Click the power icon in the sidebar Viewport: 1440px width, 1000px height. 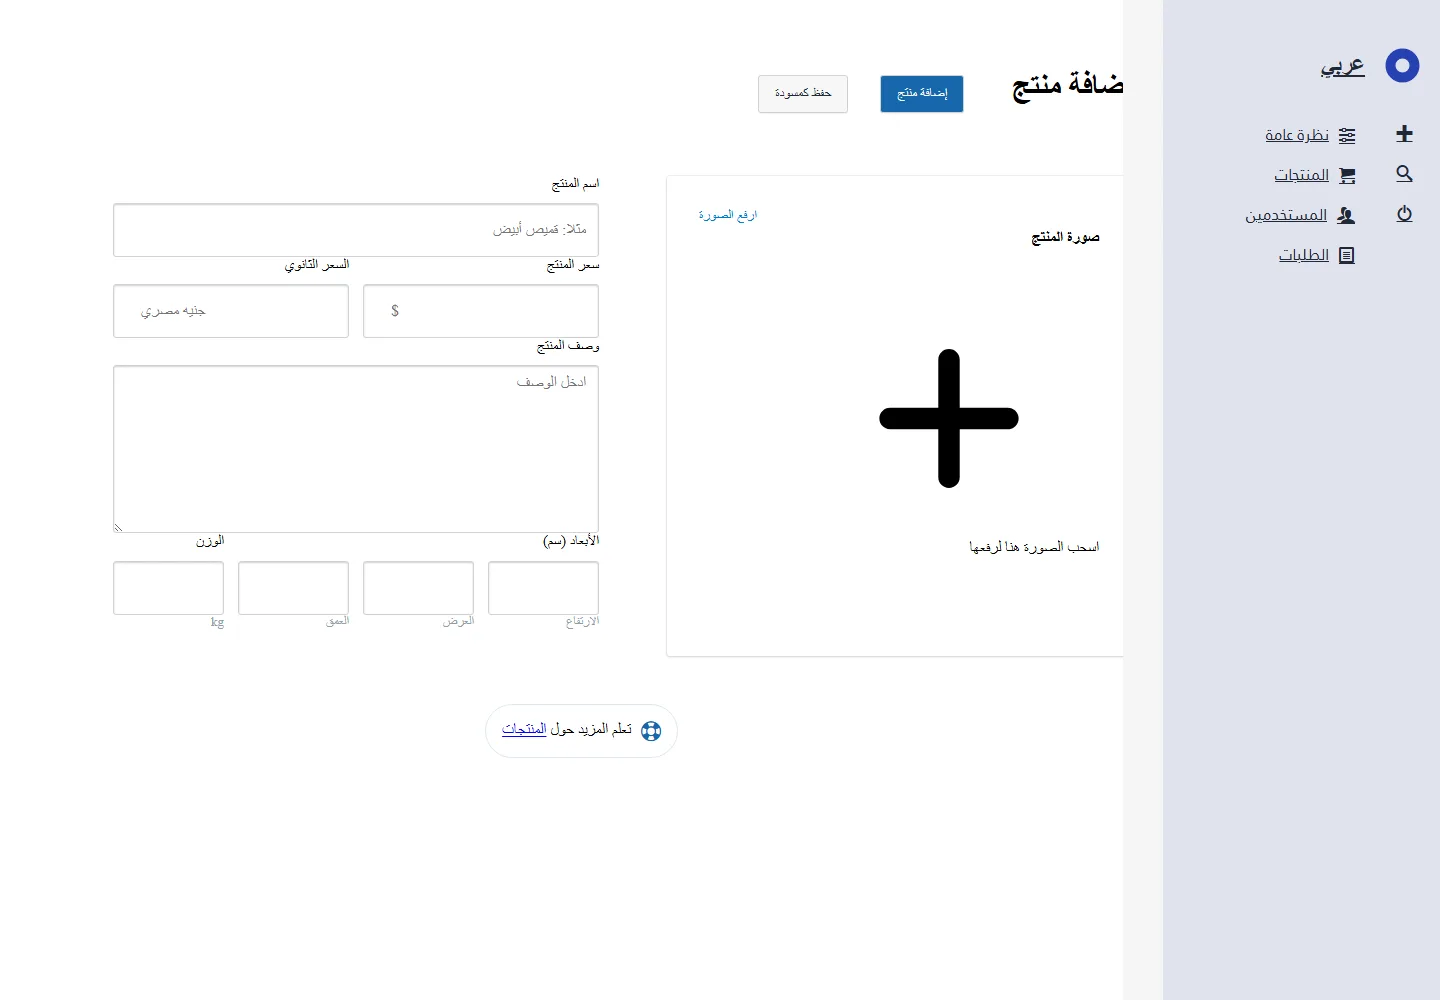[1404, 214]
